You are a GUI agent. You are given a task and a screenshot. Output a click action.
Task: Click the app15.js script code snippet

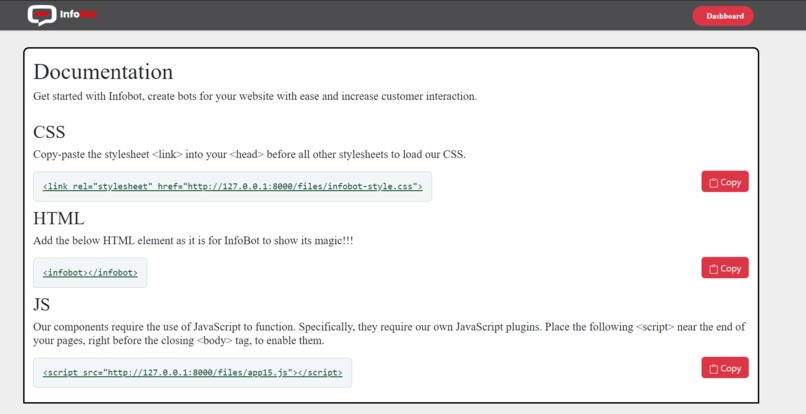click(x=193, y=372)
